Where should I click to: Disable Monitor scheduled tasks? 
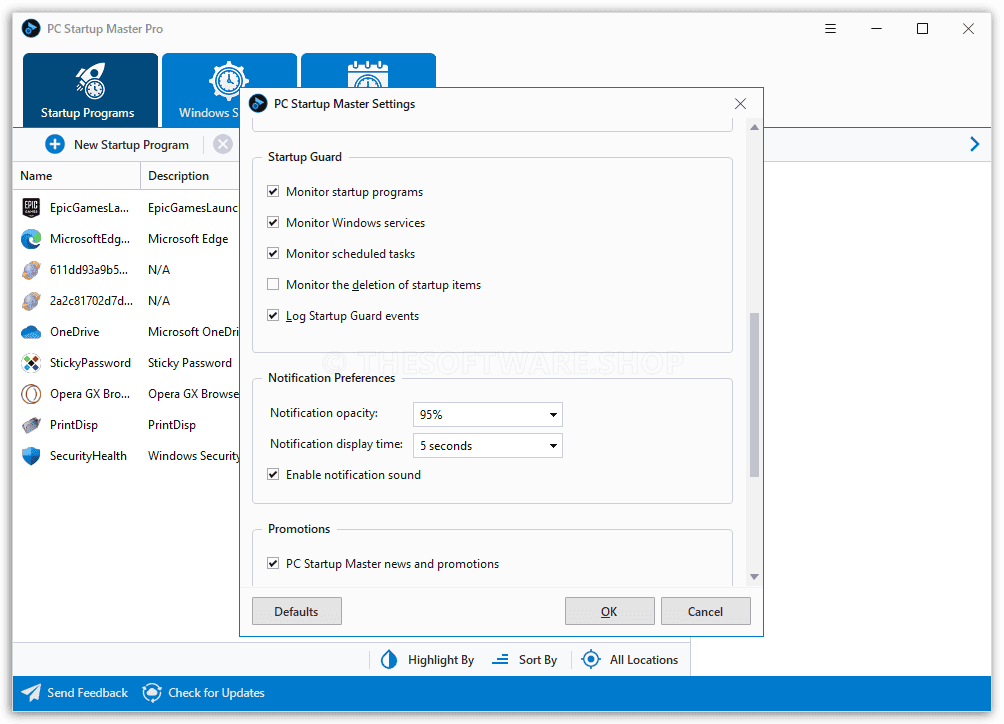click(x=273, y=253)
